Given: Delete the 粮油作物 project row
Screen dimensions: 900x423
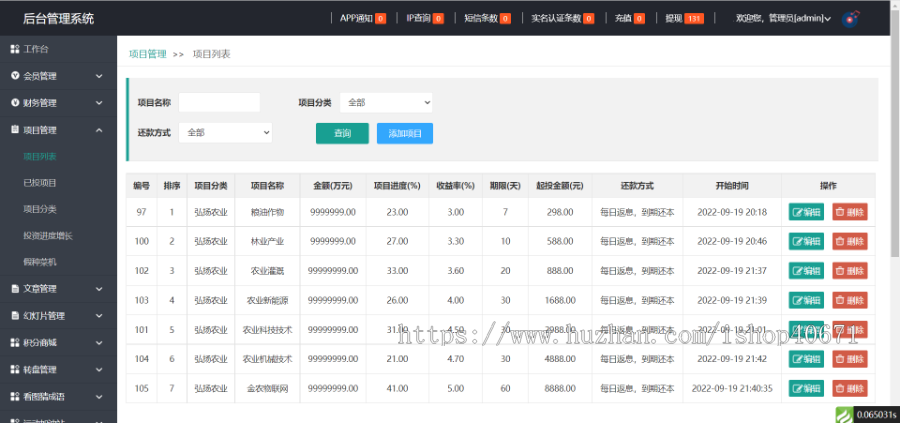Looking at the screenshot, I should pyautogui.click(x=849, y=212).
